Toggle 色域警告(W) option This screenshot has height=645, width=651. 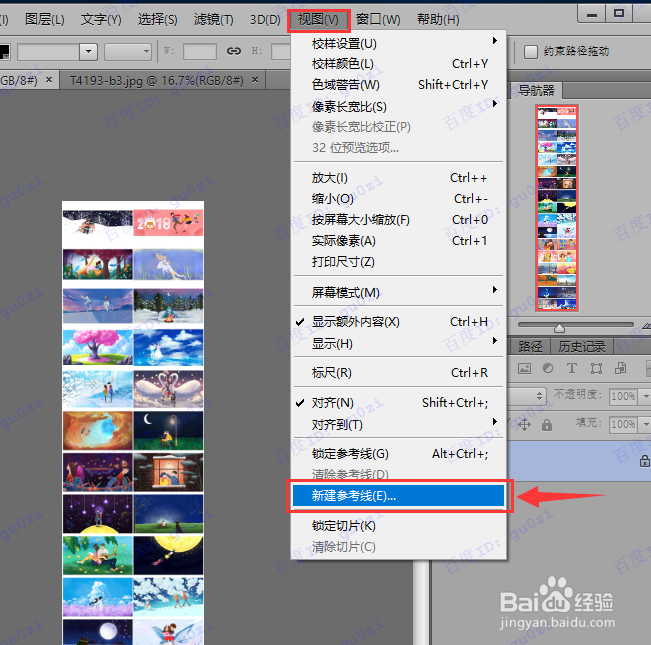[x=399, y=85]
